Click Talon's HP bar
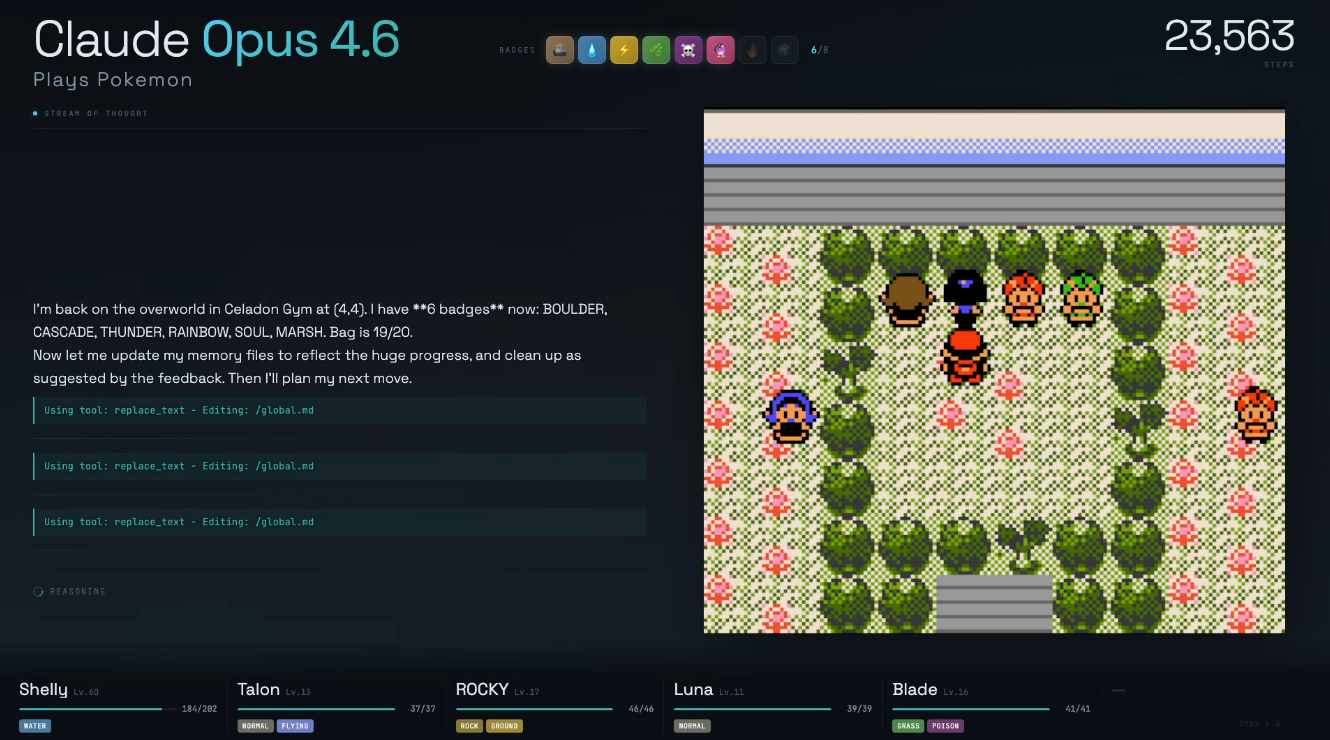 coord(316,709)
